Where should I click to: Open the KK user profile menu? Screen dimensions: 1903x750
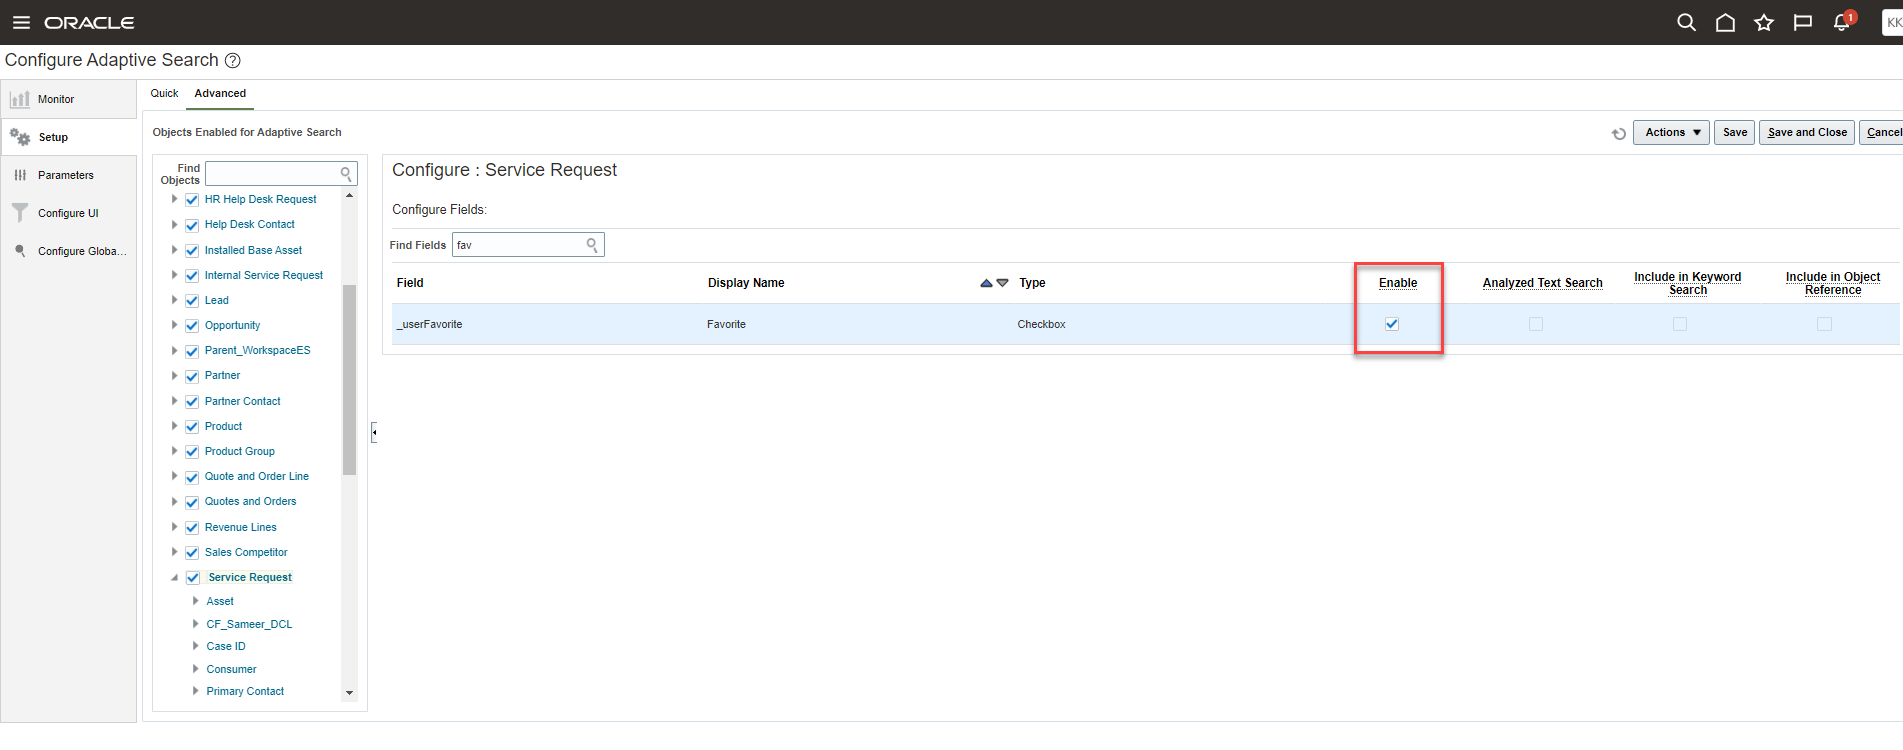pos(1892,22)
